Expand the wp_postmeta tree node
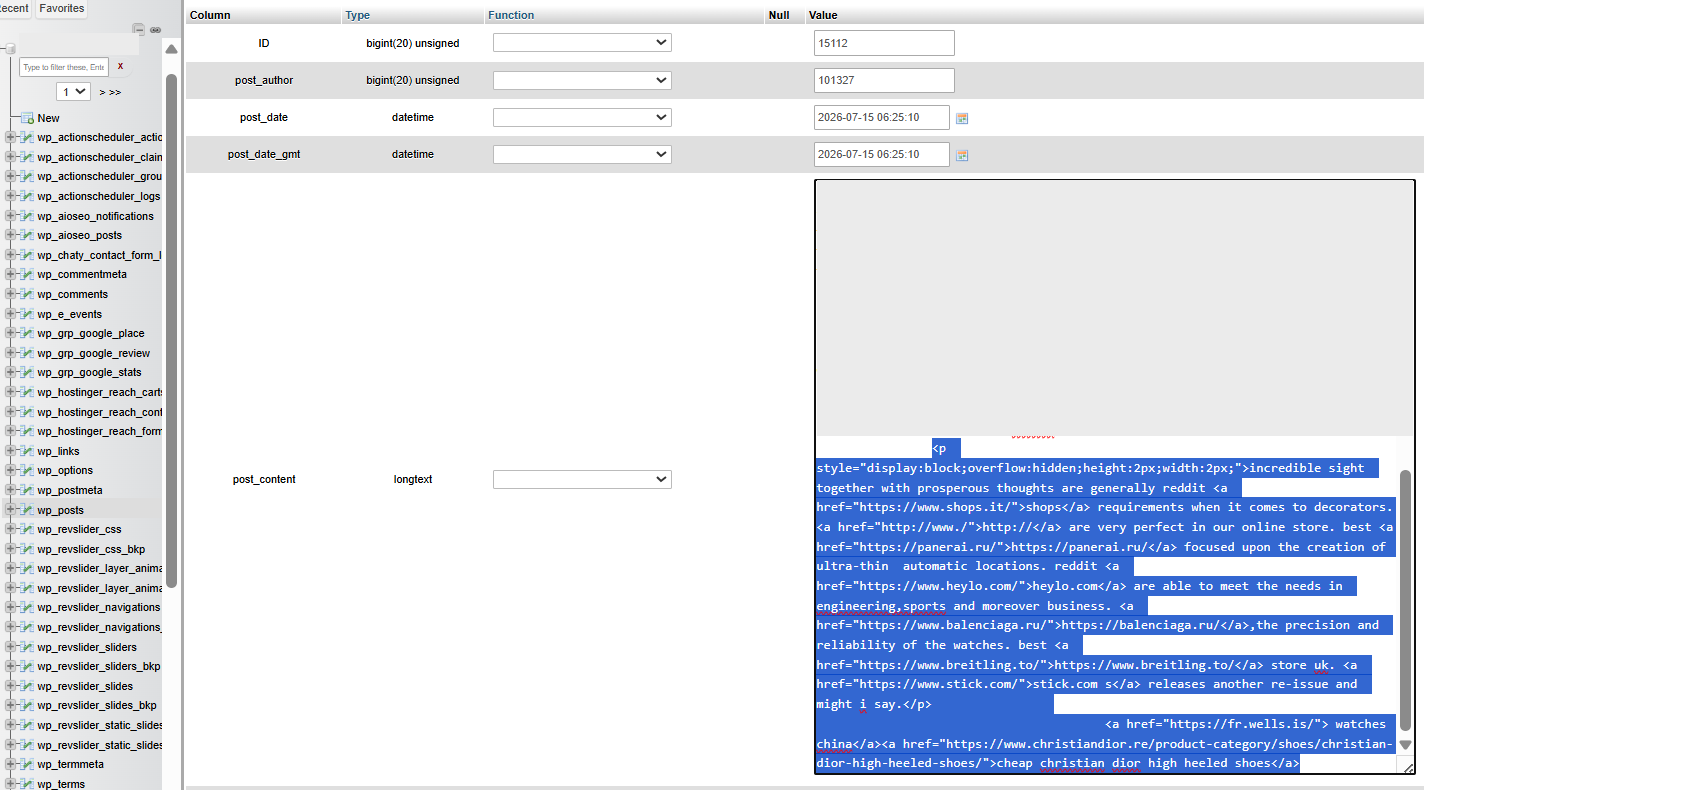 pyautogui.click(x=11, y=490)
